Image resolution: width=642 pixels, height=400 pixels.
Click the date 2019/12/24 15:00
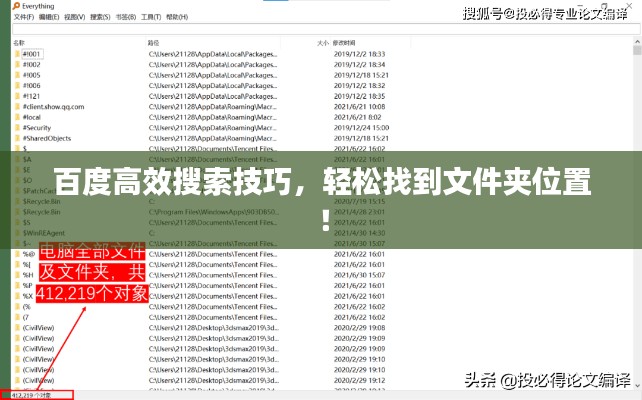tap(362, 128)
